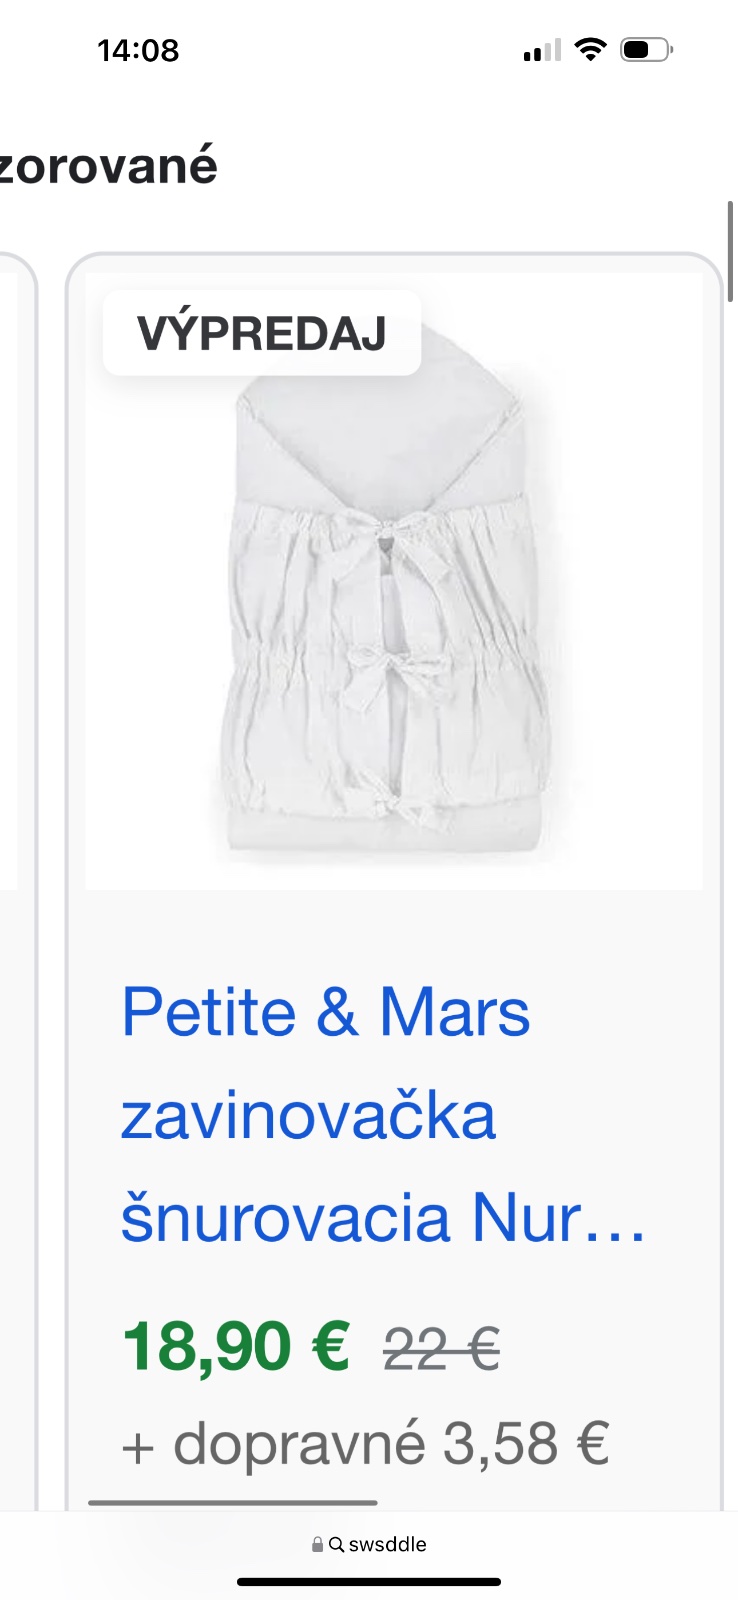This screenshot has height=1600, width=738.
Task: Select the green 18,90 € sale price
Action: pyautogui.click(x=236, y=1346)
